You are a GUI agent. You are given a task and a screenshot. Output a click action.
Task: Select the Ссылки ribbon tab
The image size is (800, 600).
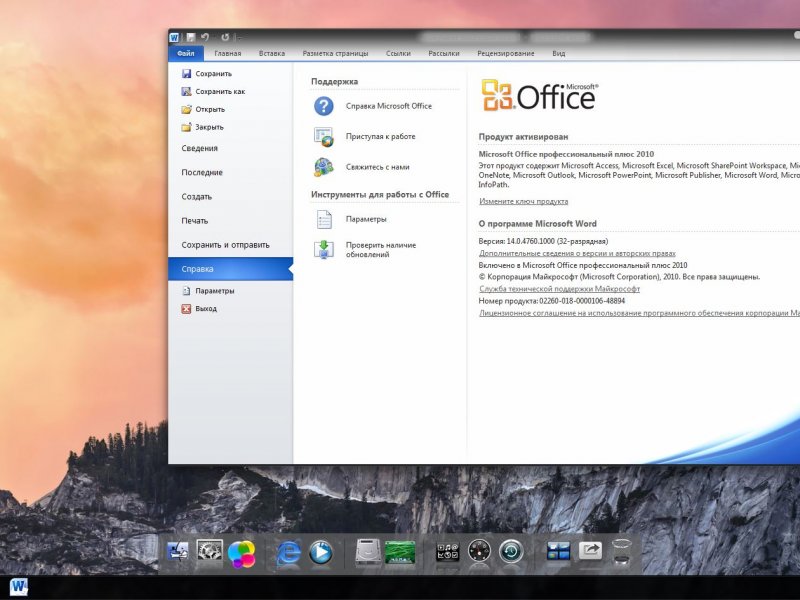398,53
